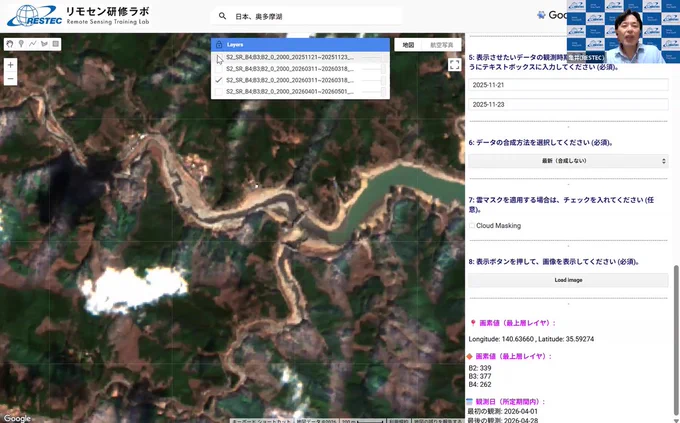
Task: Click the Google logo on the map
Action: (x=18, y=418)
